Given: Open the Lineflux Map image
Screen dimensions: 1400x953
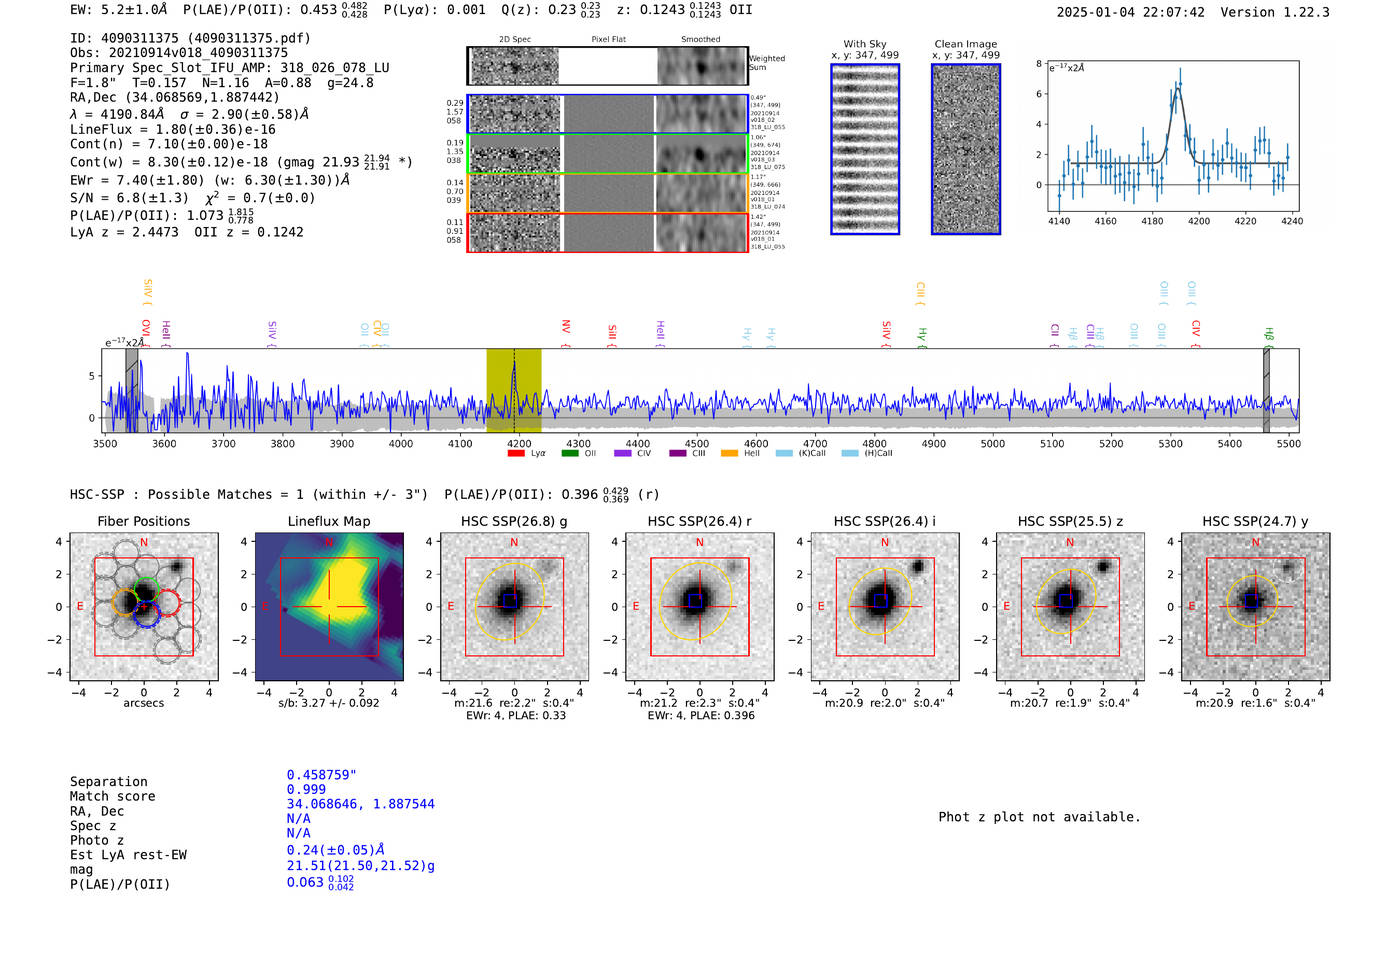Looking at the screenshot, I should 329,606.
